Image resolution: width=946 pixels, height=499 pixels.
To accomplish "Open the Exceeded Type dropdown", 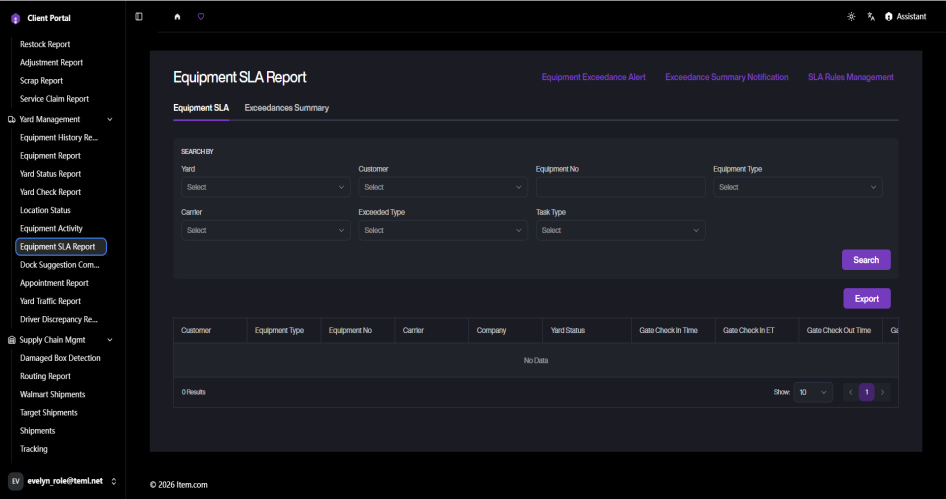I will (443, 230).
